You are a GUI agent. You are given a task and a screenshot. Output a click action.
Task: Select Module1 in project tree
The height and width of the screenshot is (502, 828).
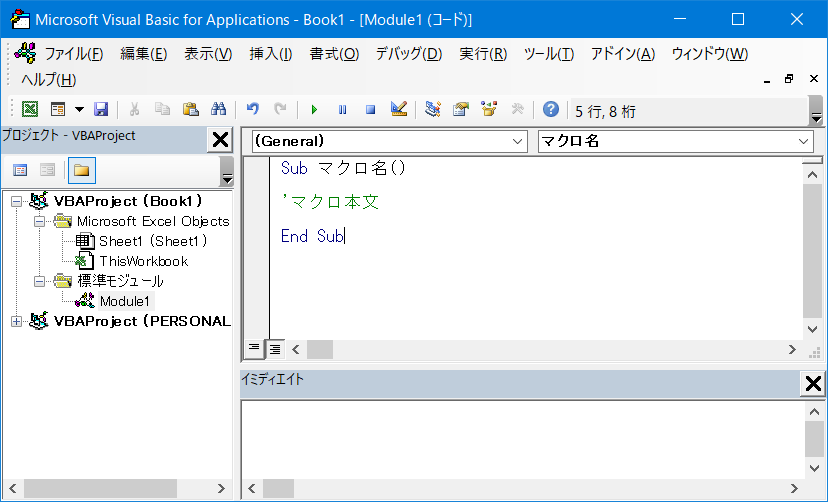tap(125, 301)
